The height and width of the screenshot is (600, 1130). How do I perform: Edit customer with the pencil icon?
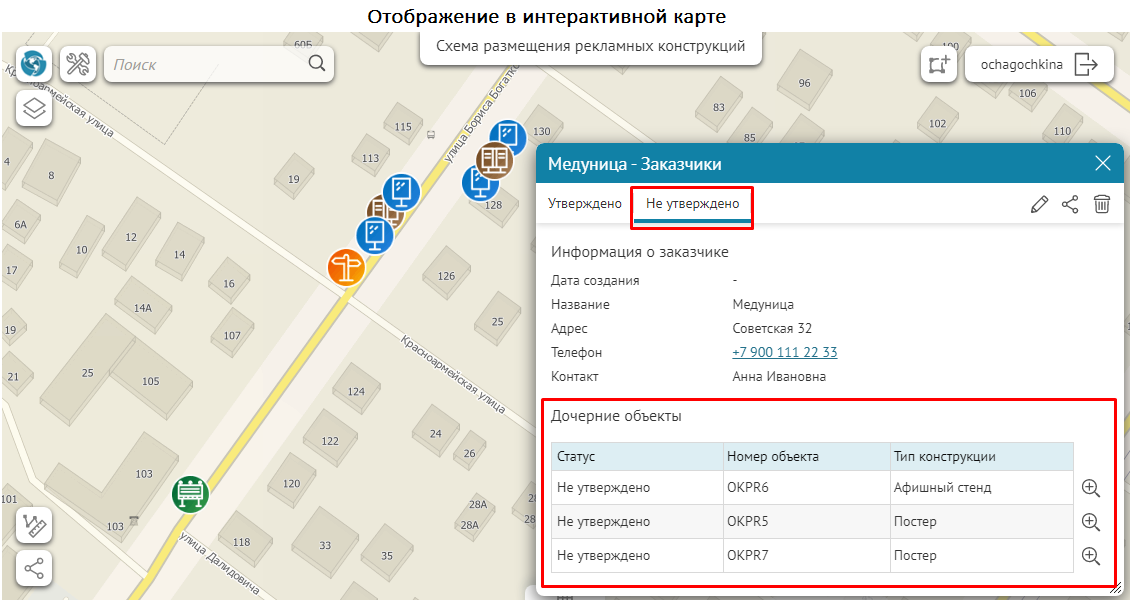1039,204
